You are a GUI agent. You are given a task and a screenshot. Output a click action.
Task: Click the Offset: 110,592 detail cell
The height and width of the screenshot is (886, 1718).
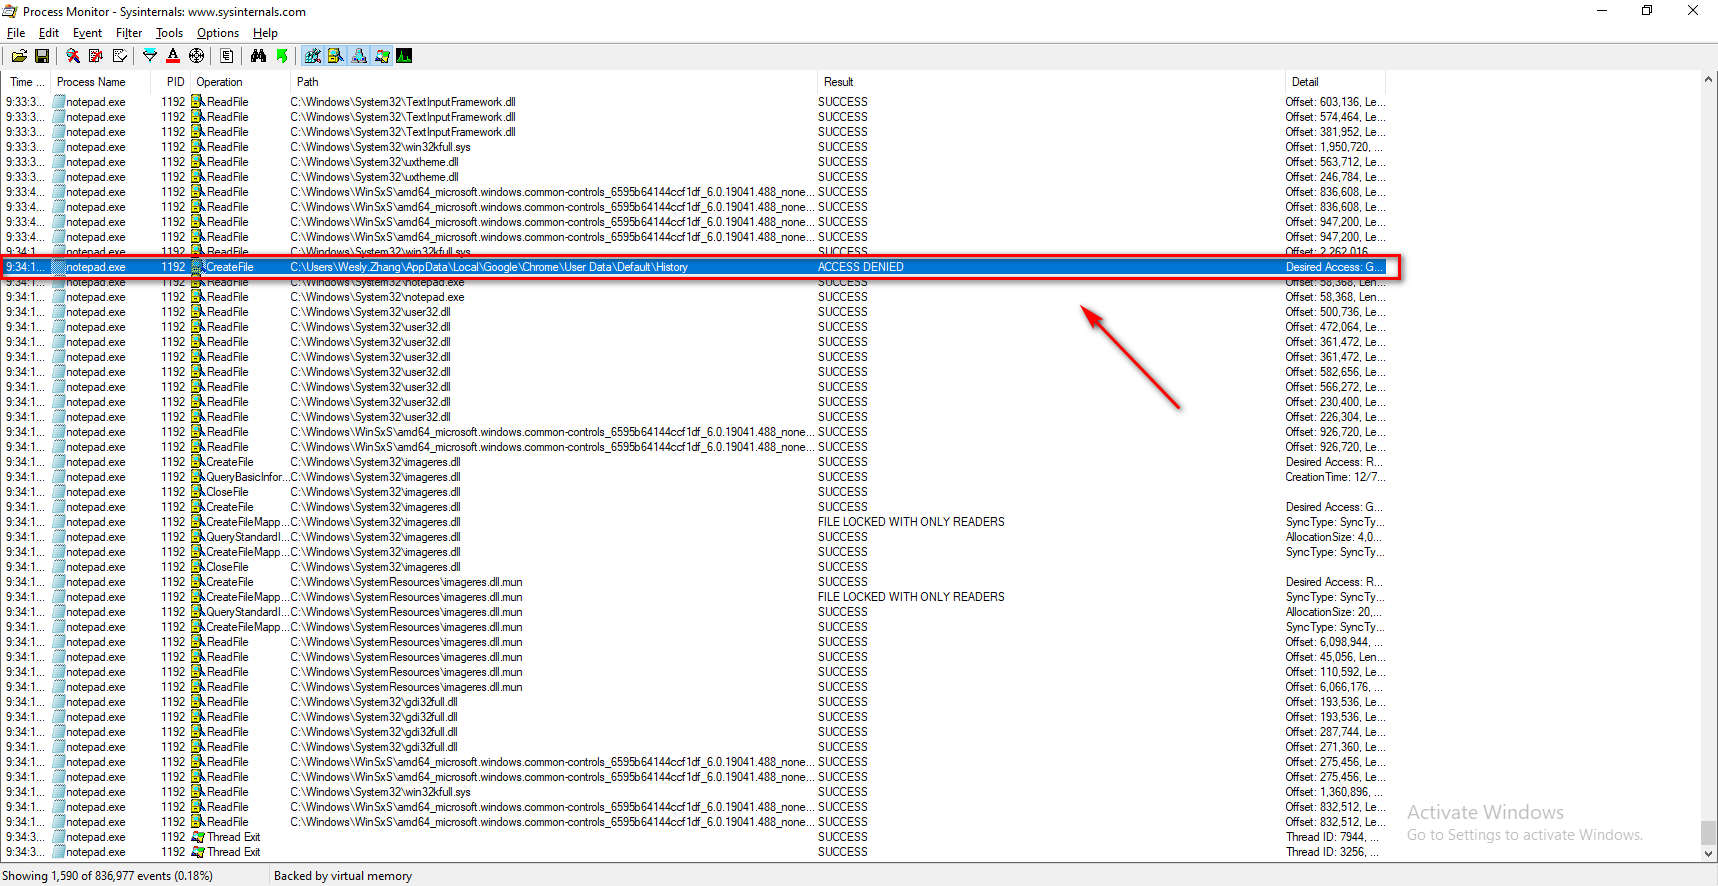(x=1335, y=672)
